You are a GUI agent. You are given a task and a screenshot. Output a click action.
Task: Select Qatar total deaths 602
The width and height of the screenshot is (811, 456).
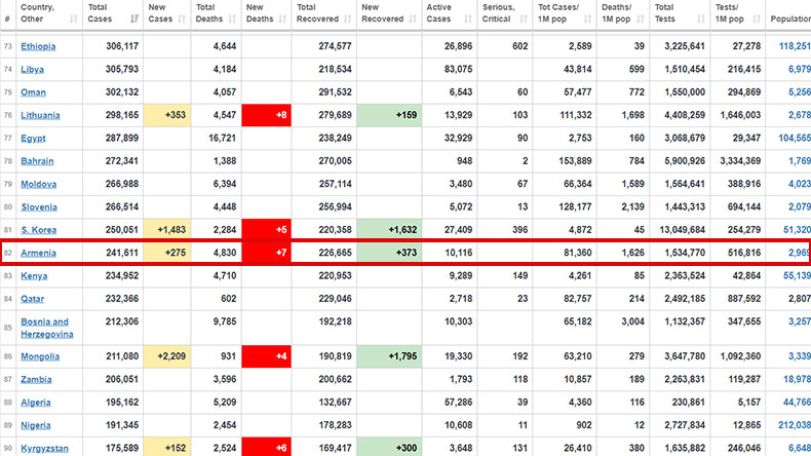228,299
